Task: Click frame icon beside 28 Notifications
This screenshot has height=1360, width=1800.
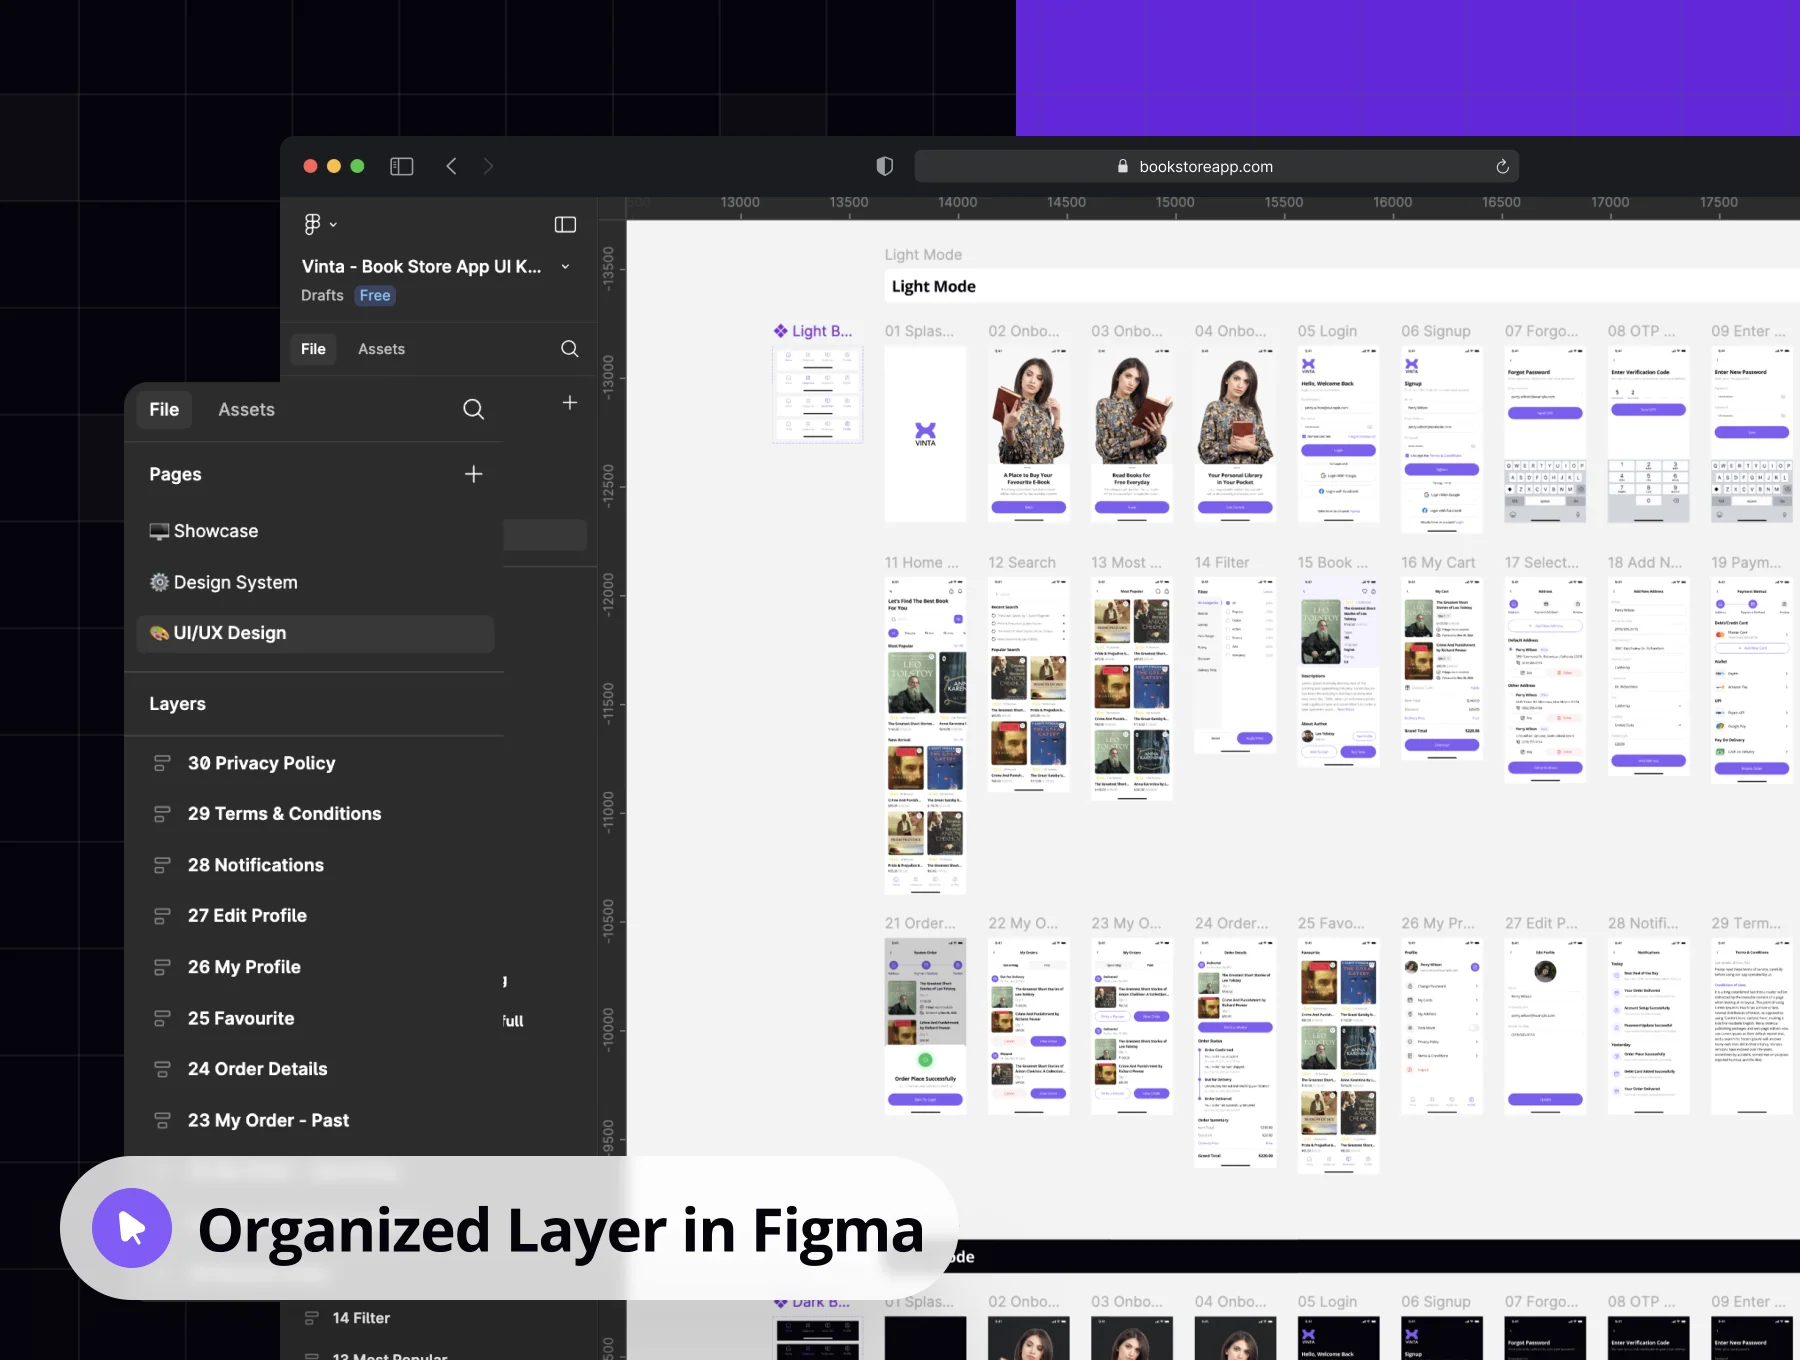Action: click(x=162, y=865)
